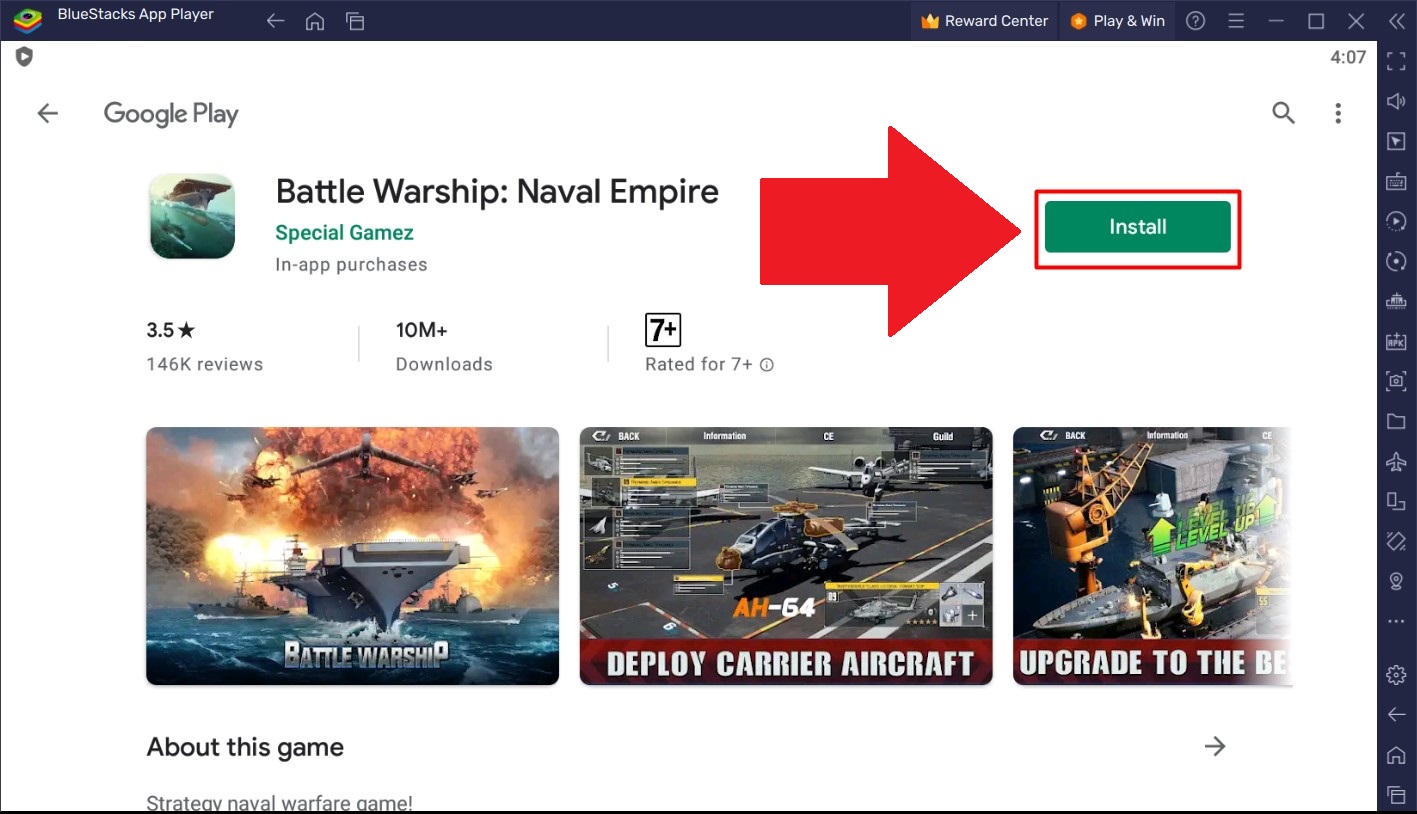
Task: Click the volume speaker icon in the sidebar
Action: [1396, 101]
